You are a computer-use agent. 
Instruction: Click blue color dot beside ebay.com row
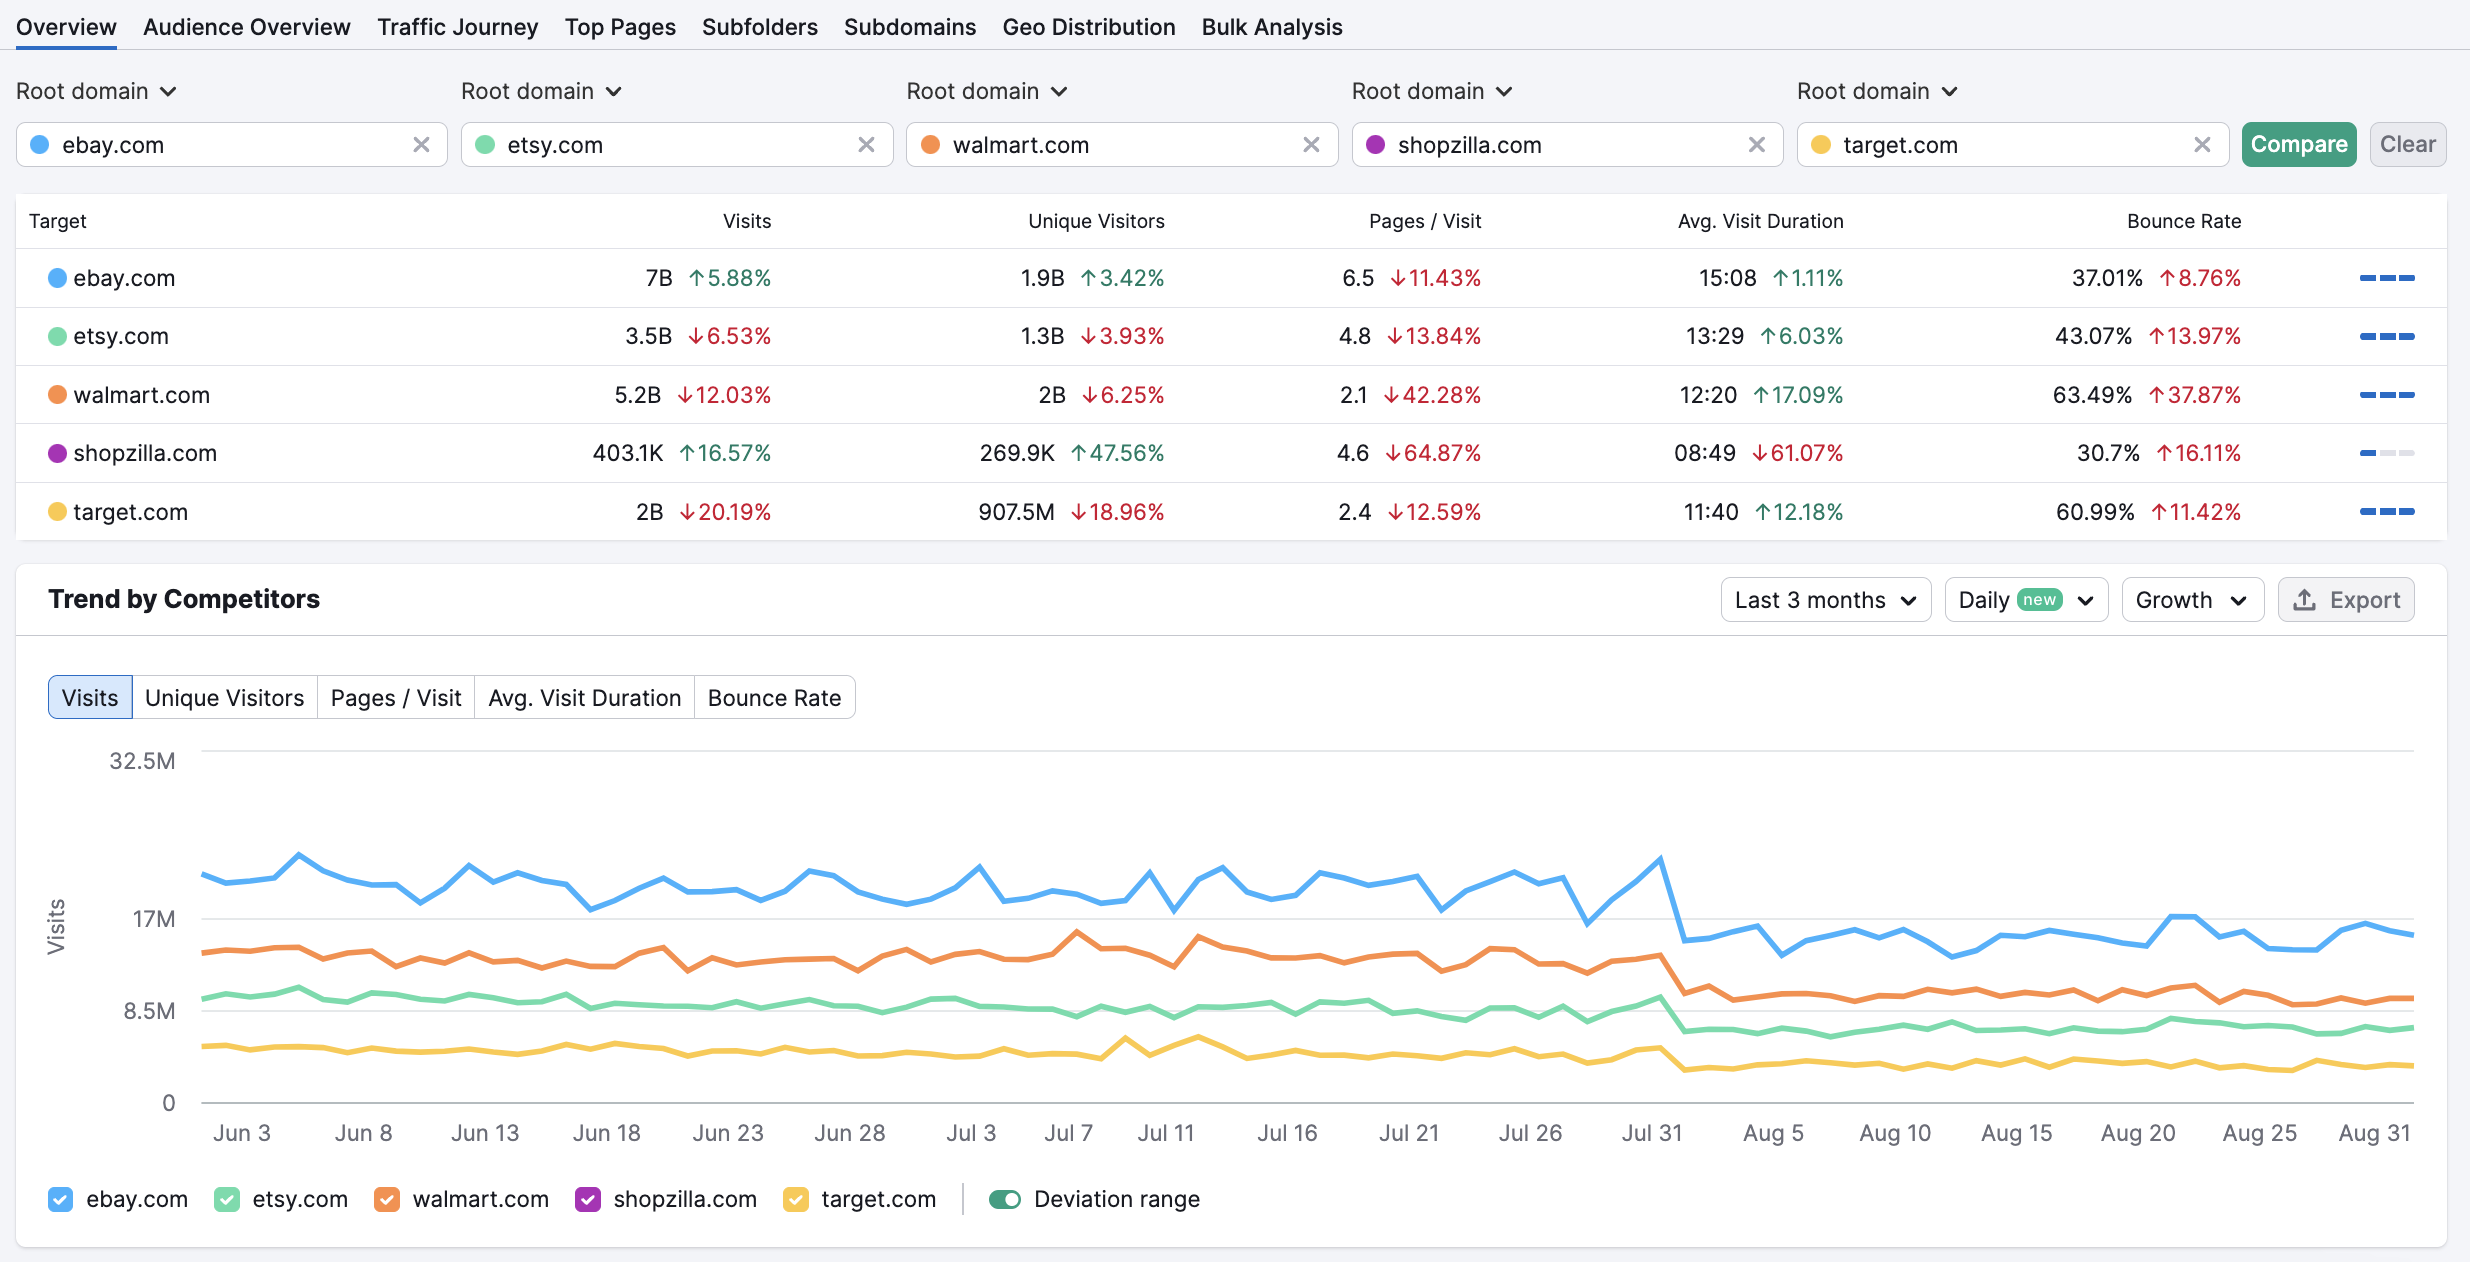click(58, 278)
